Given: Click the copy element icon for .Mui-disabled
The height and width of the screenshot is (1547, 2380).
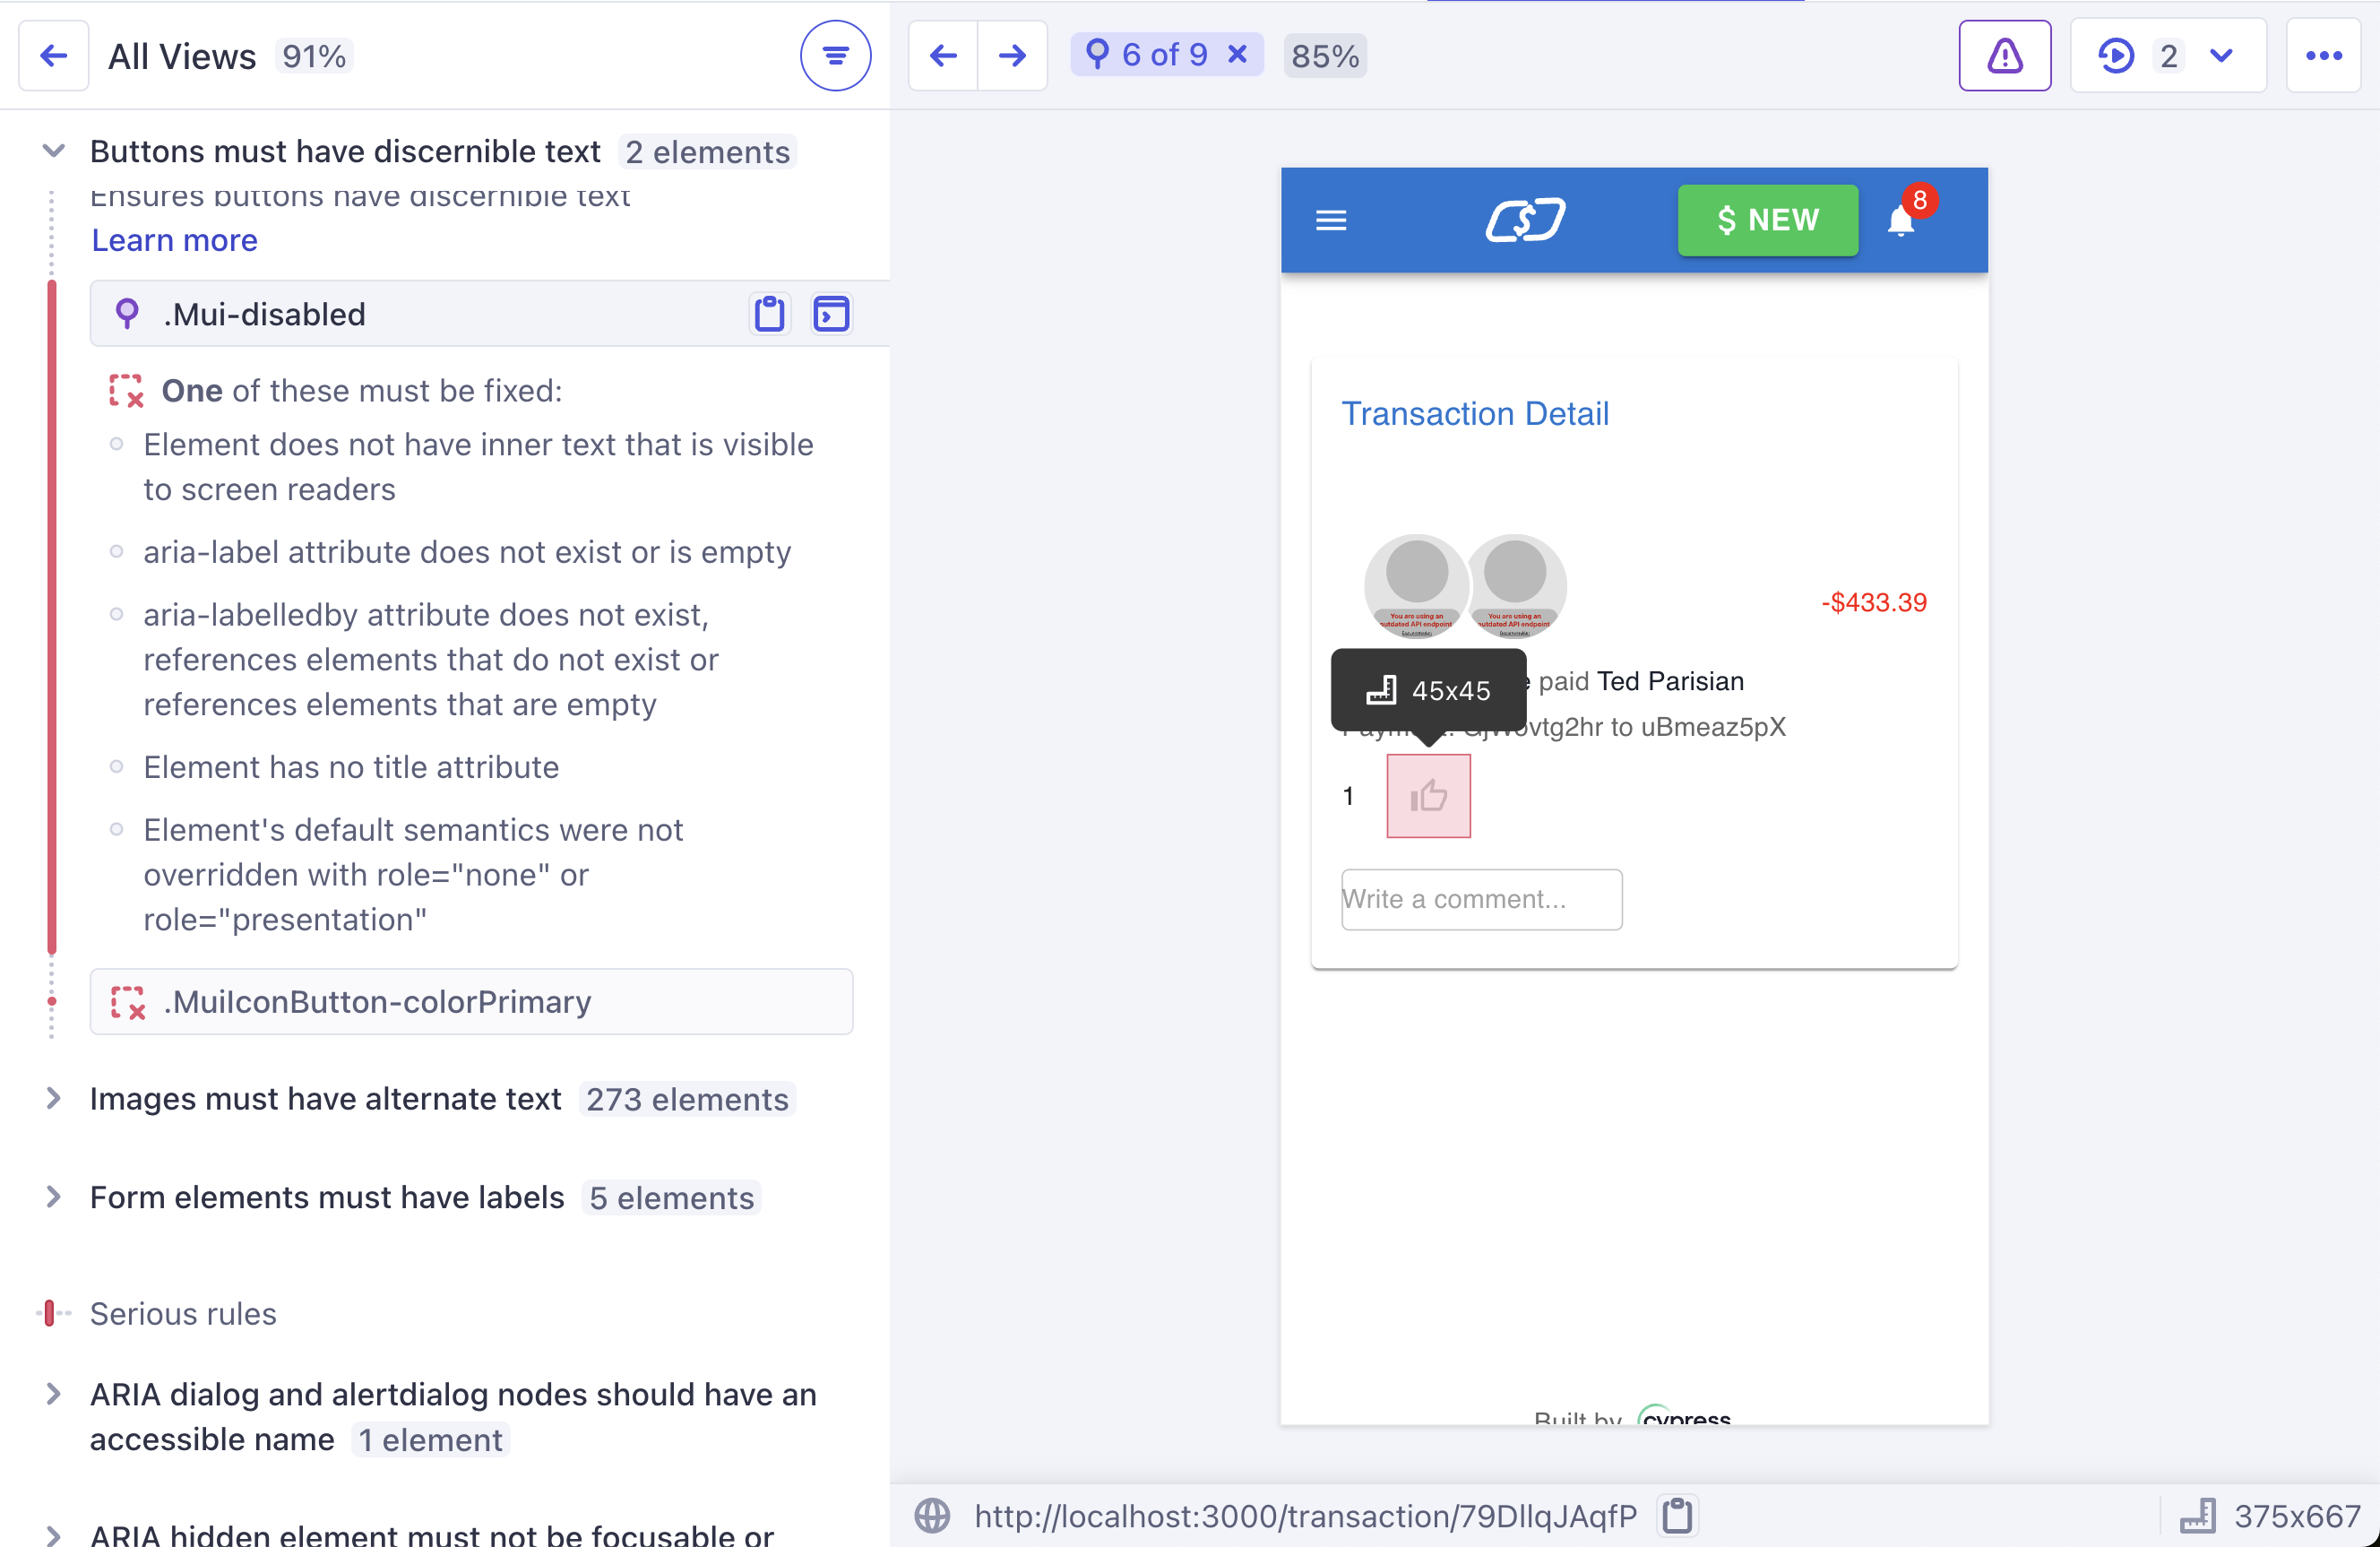Looking at the screenshot, I should tap(771, 314).
